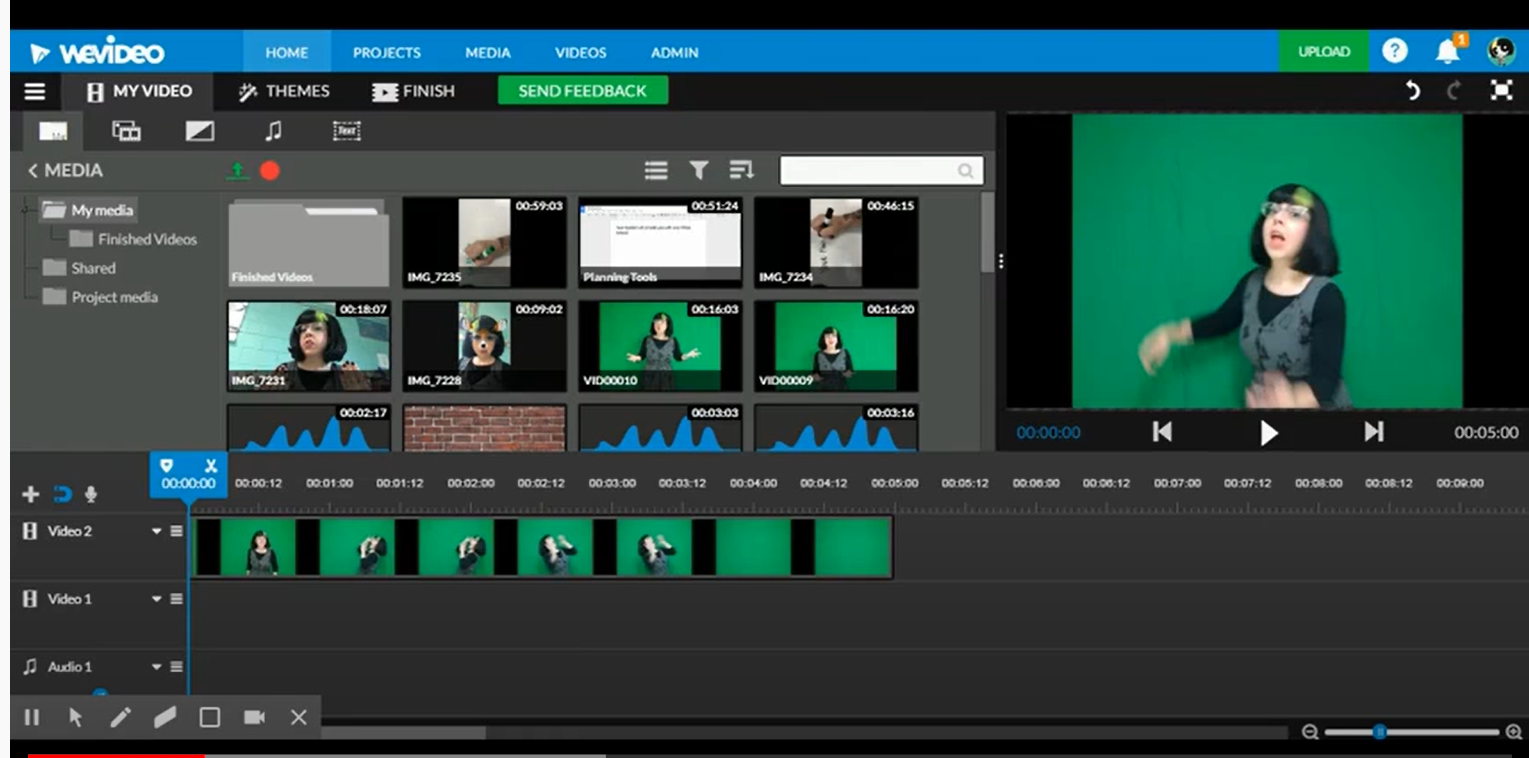Viewport: 1529px width, 758px height.
Task: Open the PROJECTS menu
Action: pyautogui.click(x=386, y=52)
